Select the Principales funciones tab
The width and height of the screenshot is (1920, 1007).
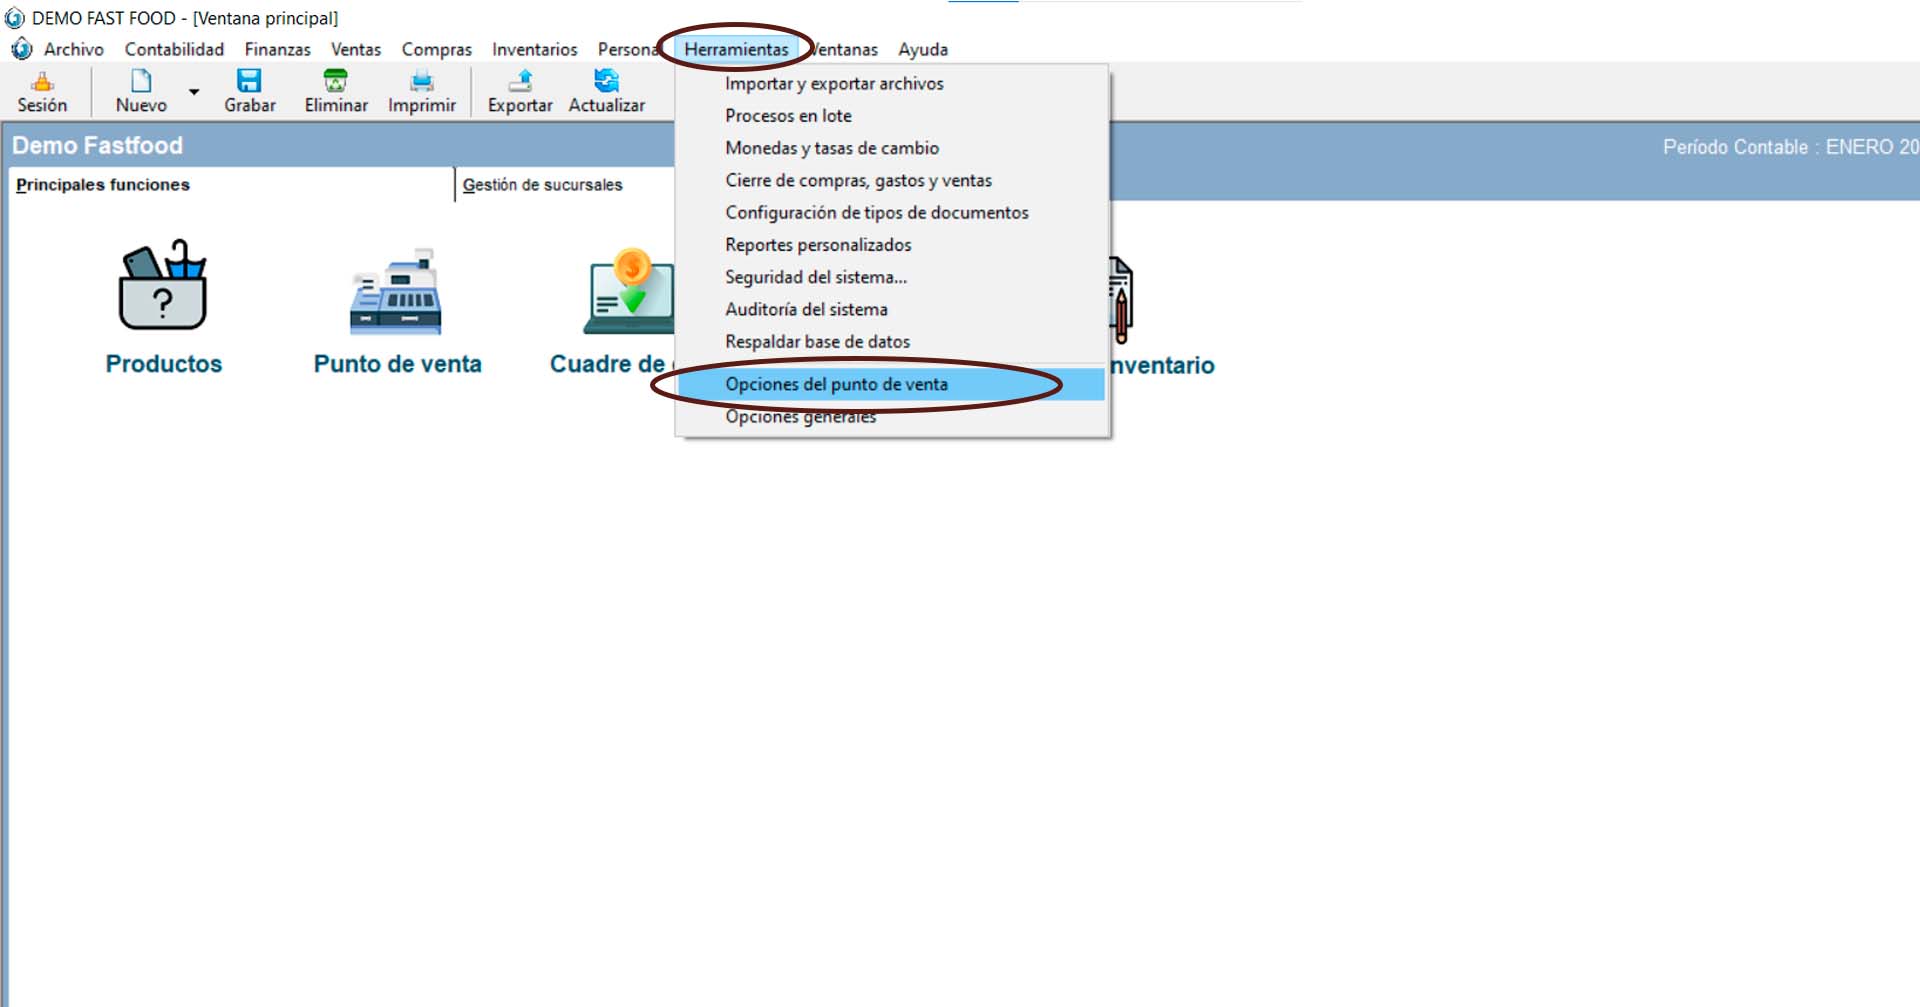click(103, 185)
